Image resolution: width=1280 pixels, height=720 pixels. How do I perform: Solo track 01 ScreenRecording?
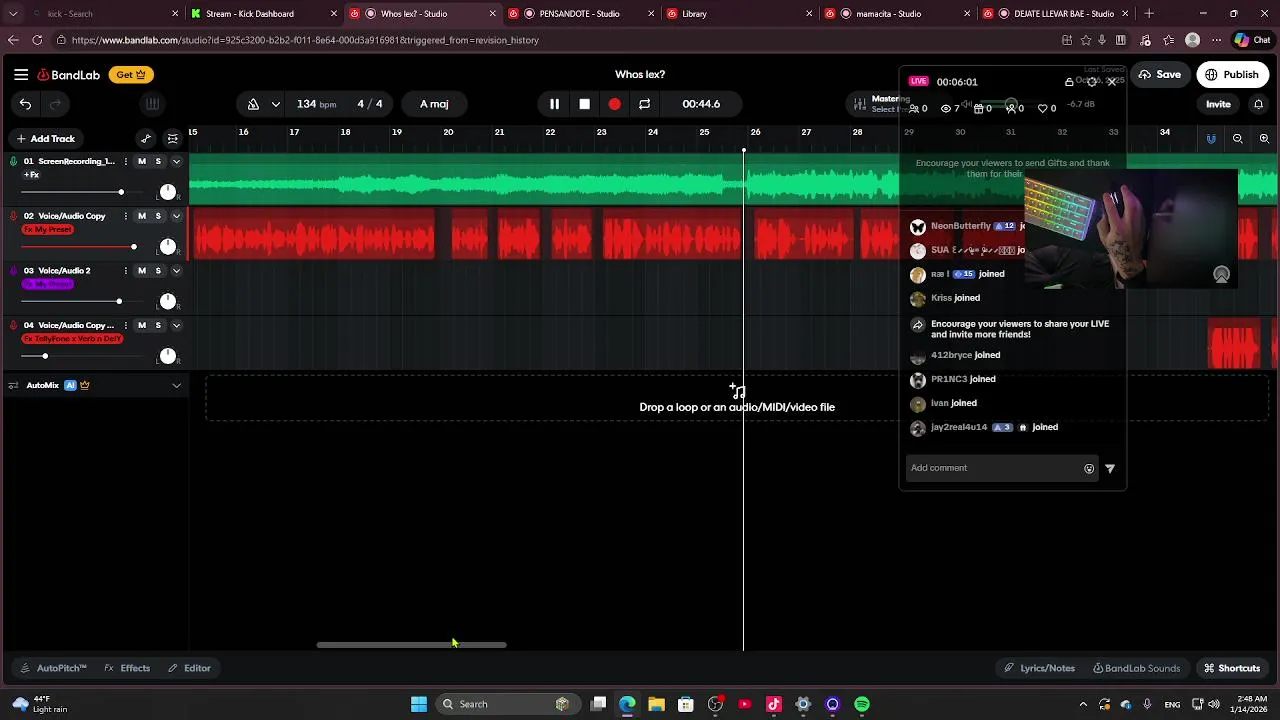point(157,161)
